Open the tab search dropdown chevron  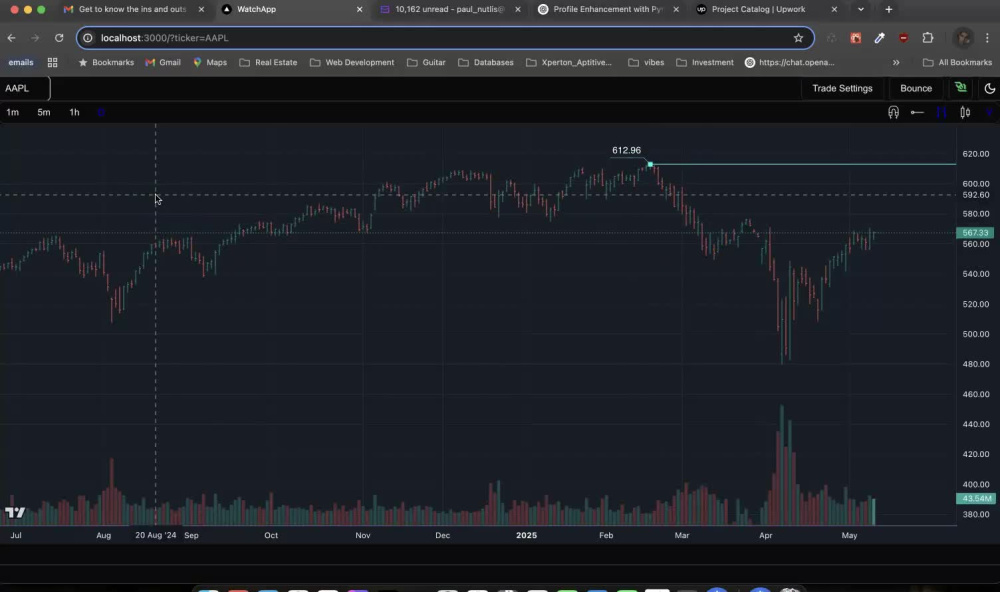pos(860,10)
